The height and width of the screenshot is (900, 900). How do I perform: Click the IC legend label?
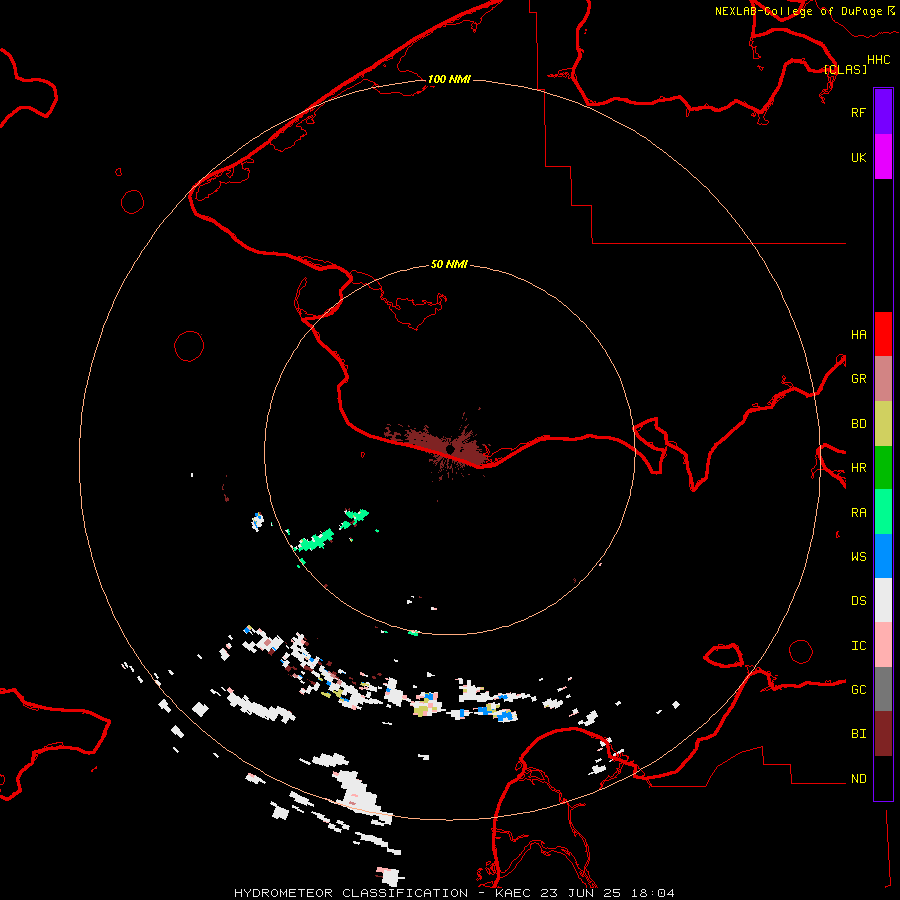coord(858,646)
